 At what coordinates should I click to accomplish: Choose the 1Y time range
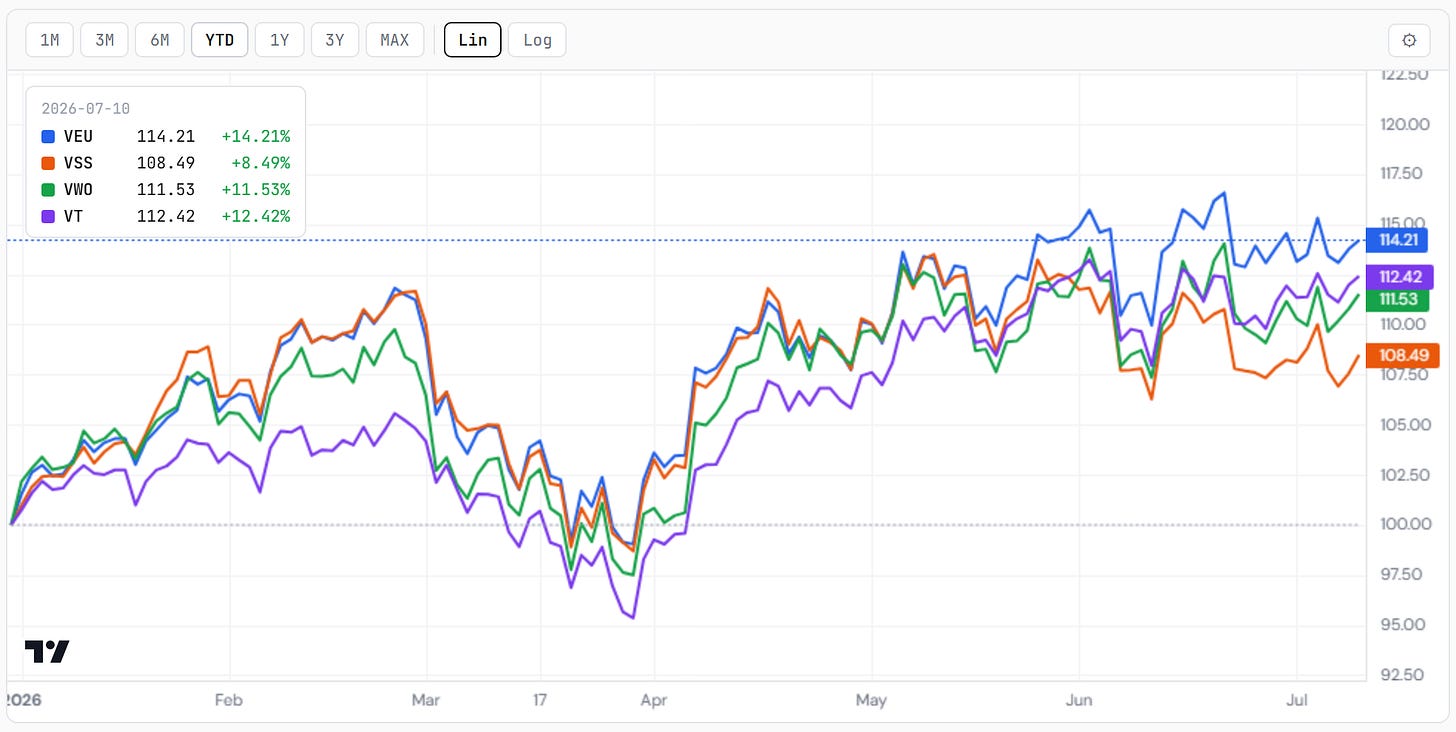pyautogui.click(x=279, y=40)
